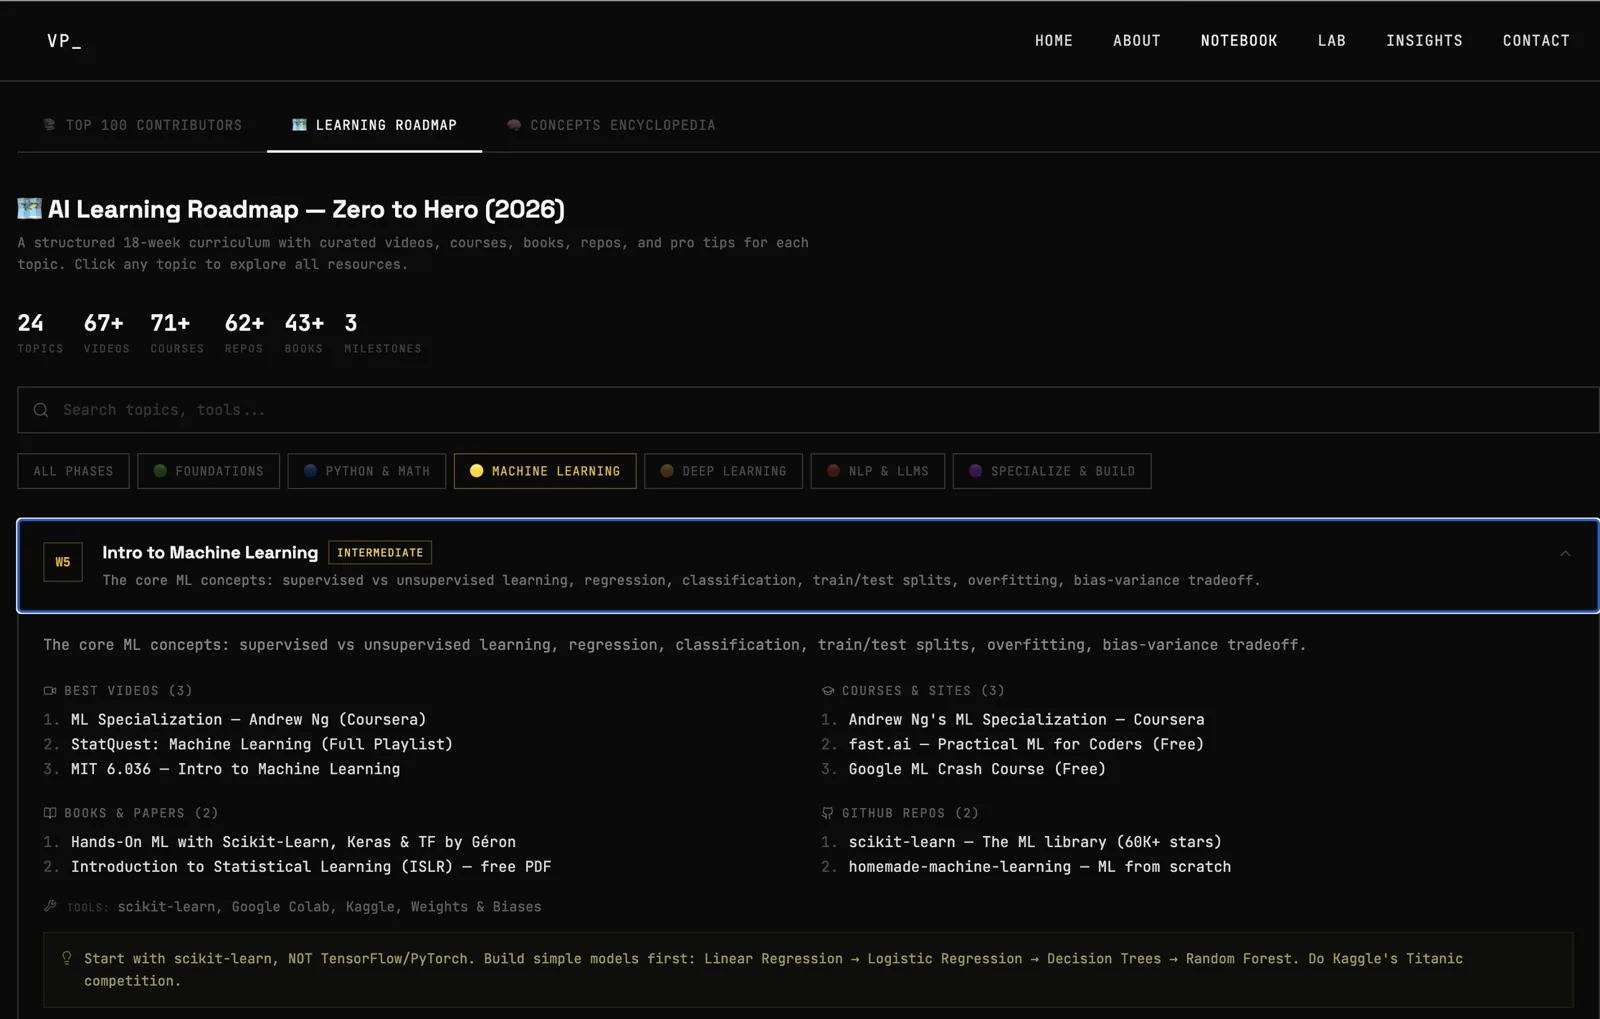Open the HOME nav item
This screenshot has height=1019, width=1600.
coord(1053,41)
